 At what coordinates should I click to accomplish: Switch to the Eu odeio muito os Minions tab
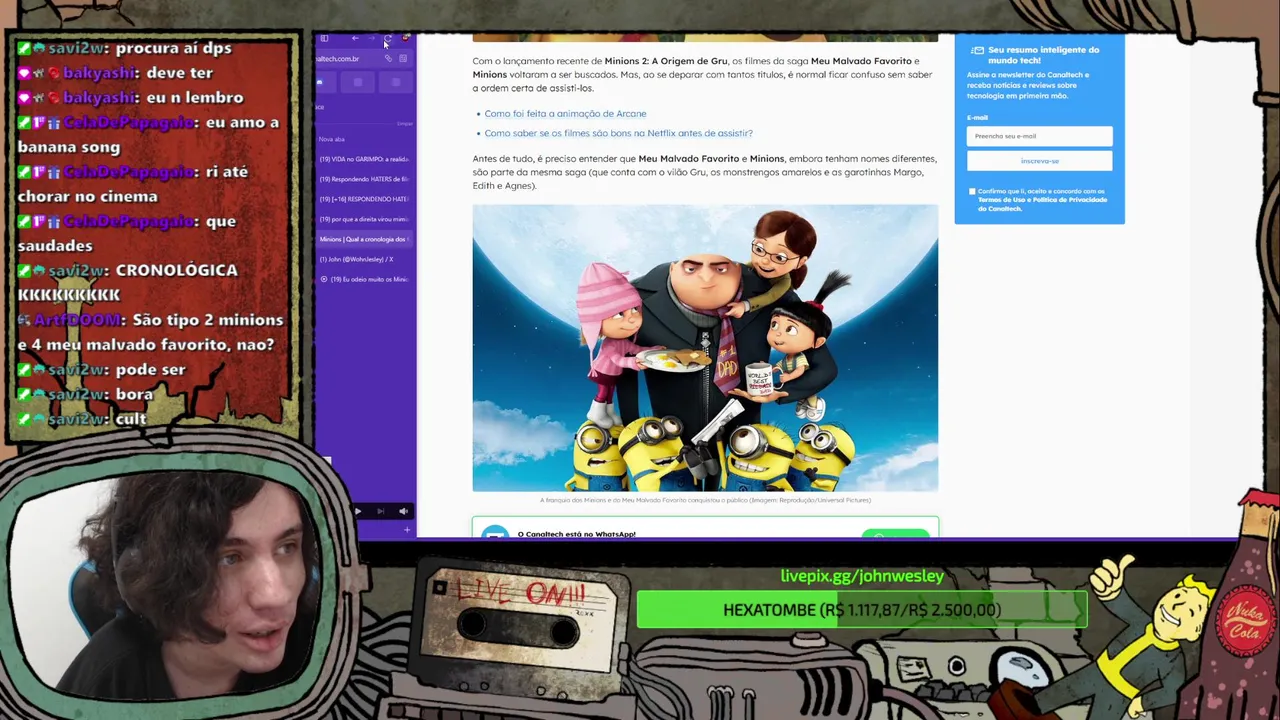coord(364,279)
